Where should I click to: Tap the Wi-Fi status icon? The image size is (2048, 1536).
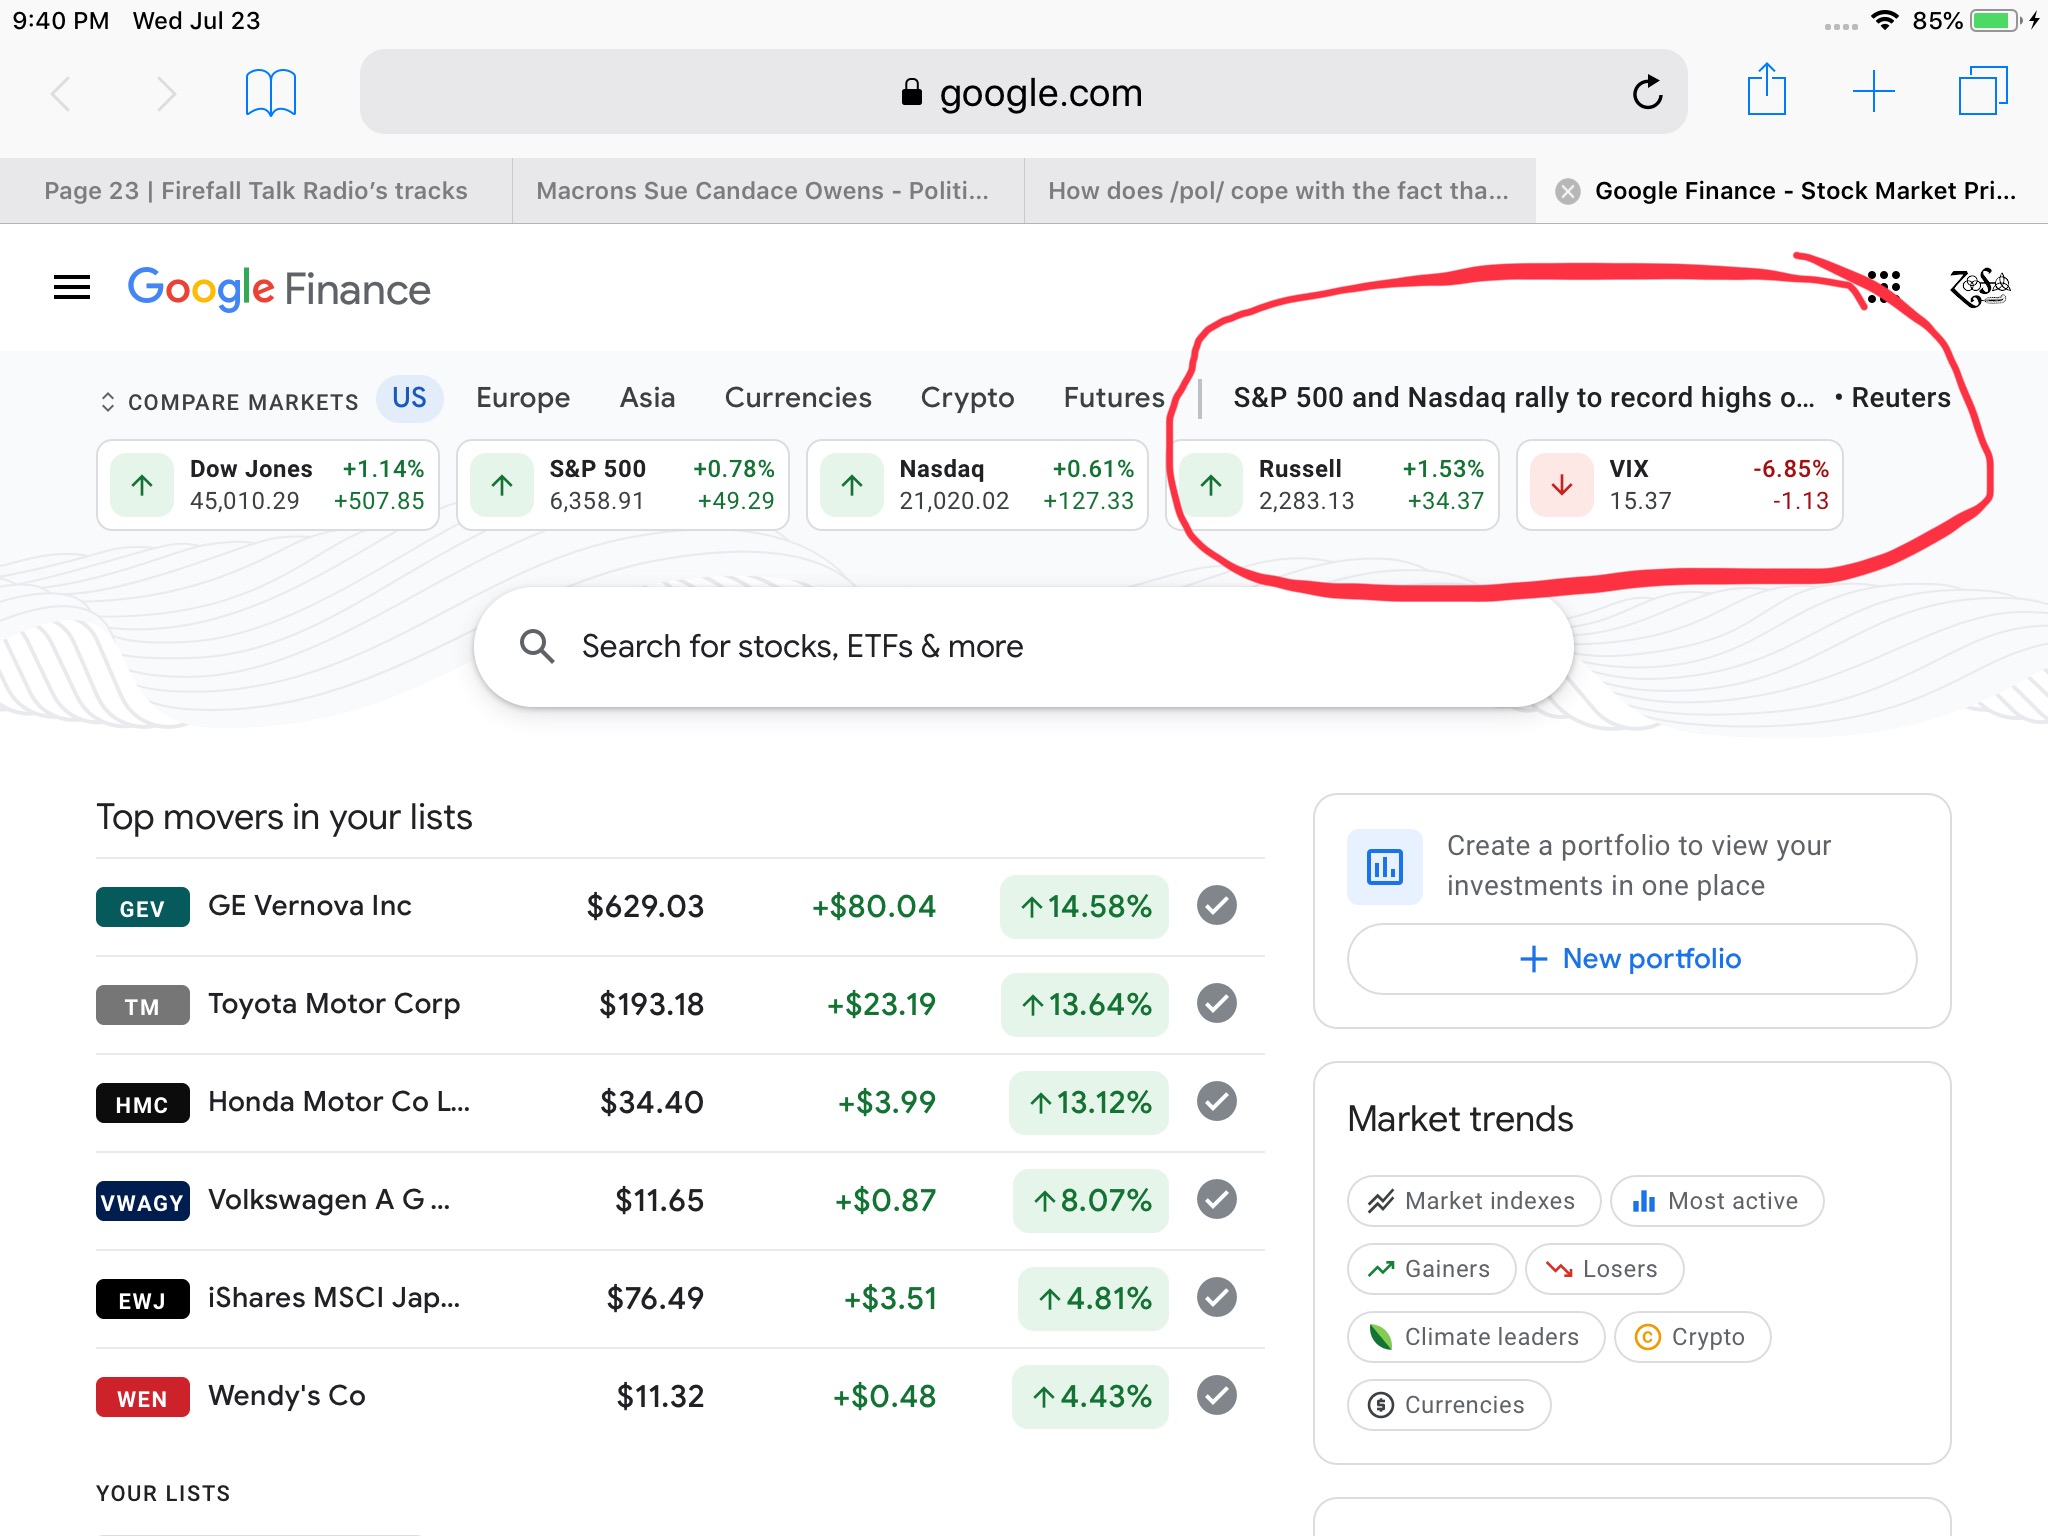click(x=1885, y=20)
